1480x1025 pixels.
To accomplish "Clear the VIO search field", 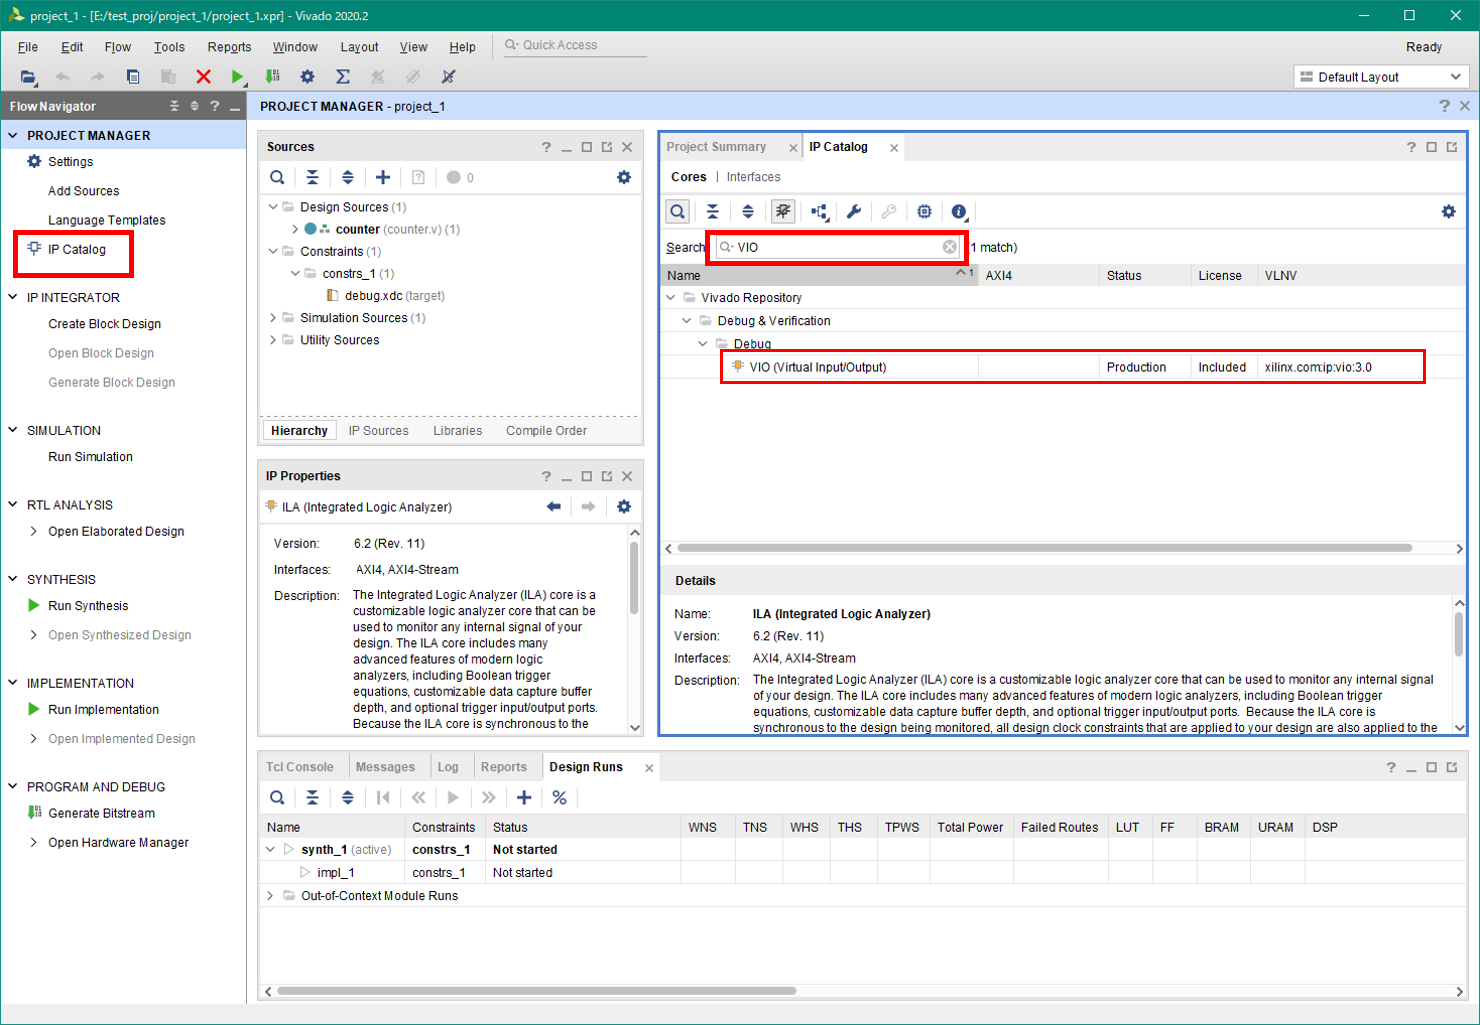I will [949, 247].
